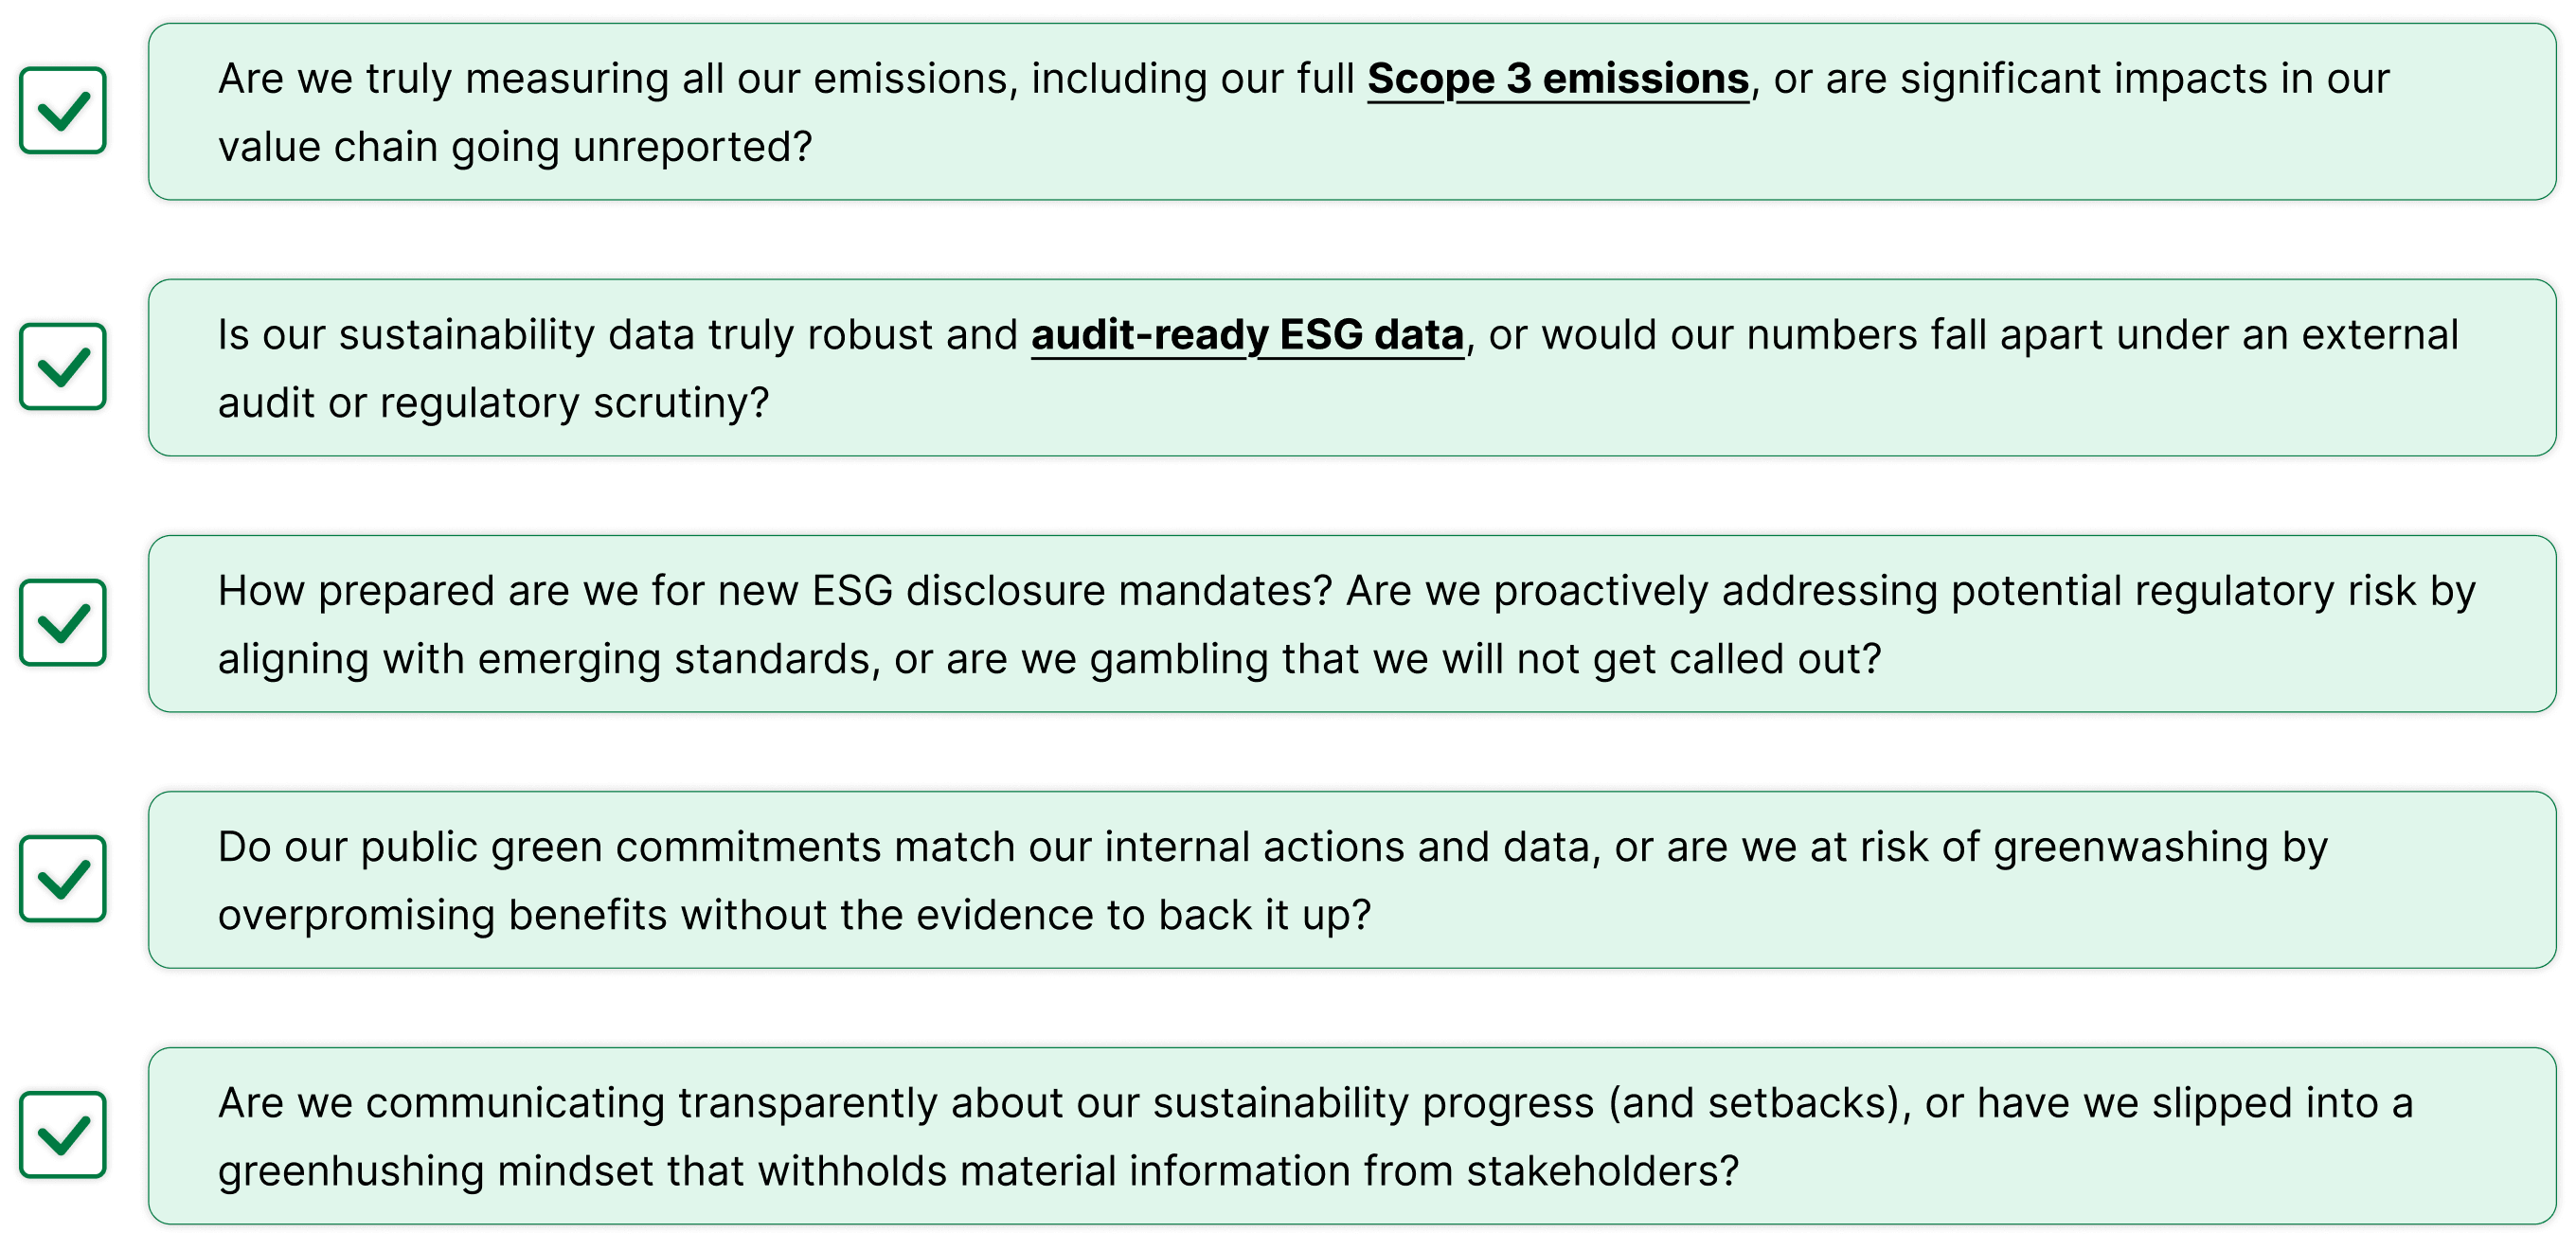Viewport: 2576px width, 1250px height.
Task: Click the card about external audit or regulatory scrutiny
Action: click(1352, 368)
